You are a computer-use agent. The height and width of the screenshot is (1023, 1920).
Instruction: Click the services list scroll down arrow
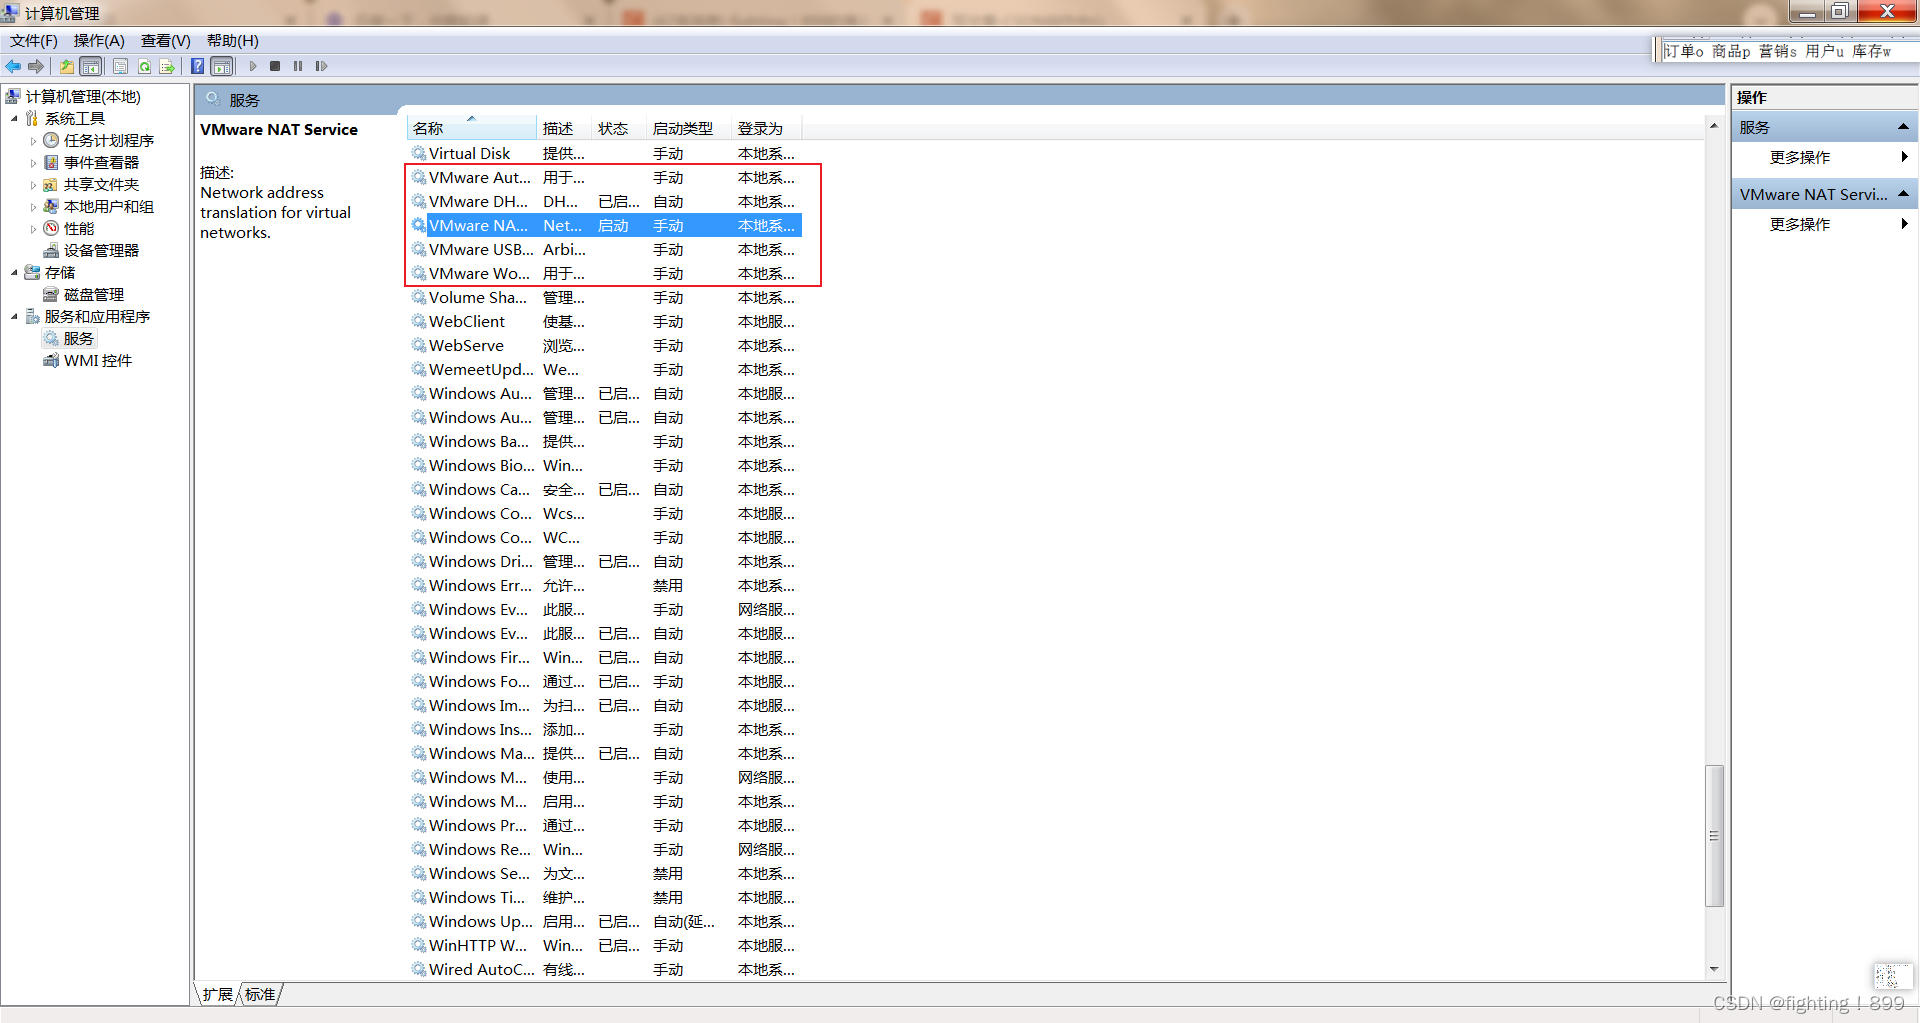click(x=1714, y=969)
